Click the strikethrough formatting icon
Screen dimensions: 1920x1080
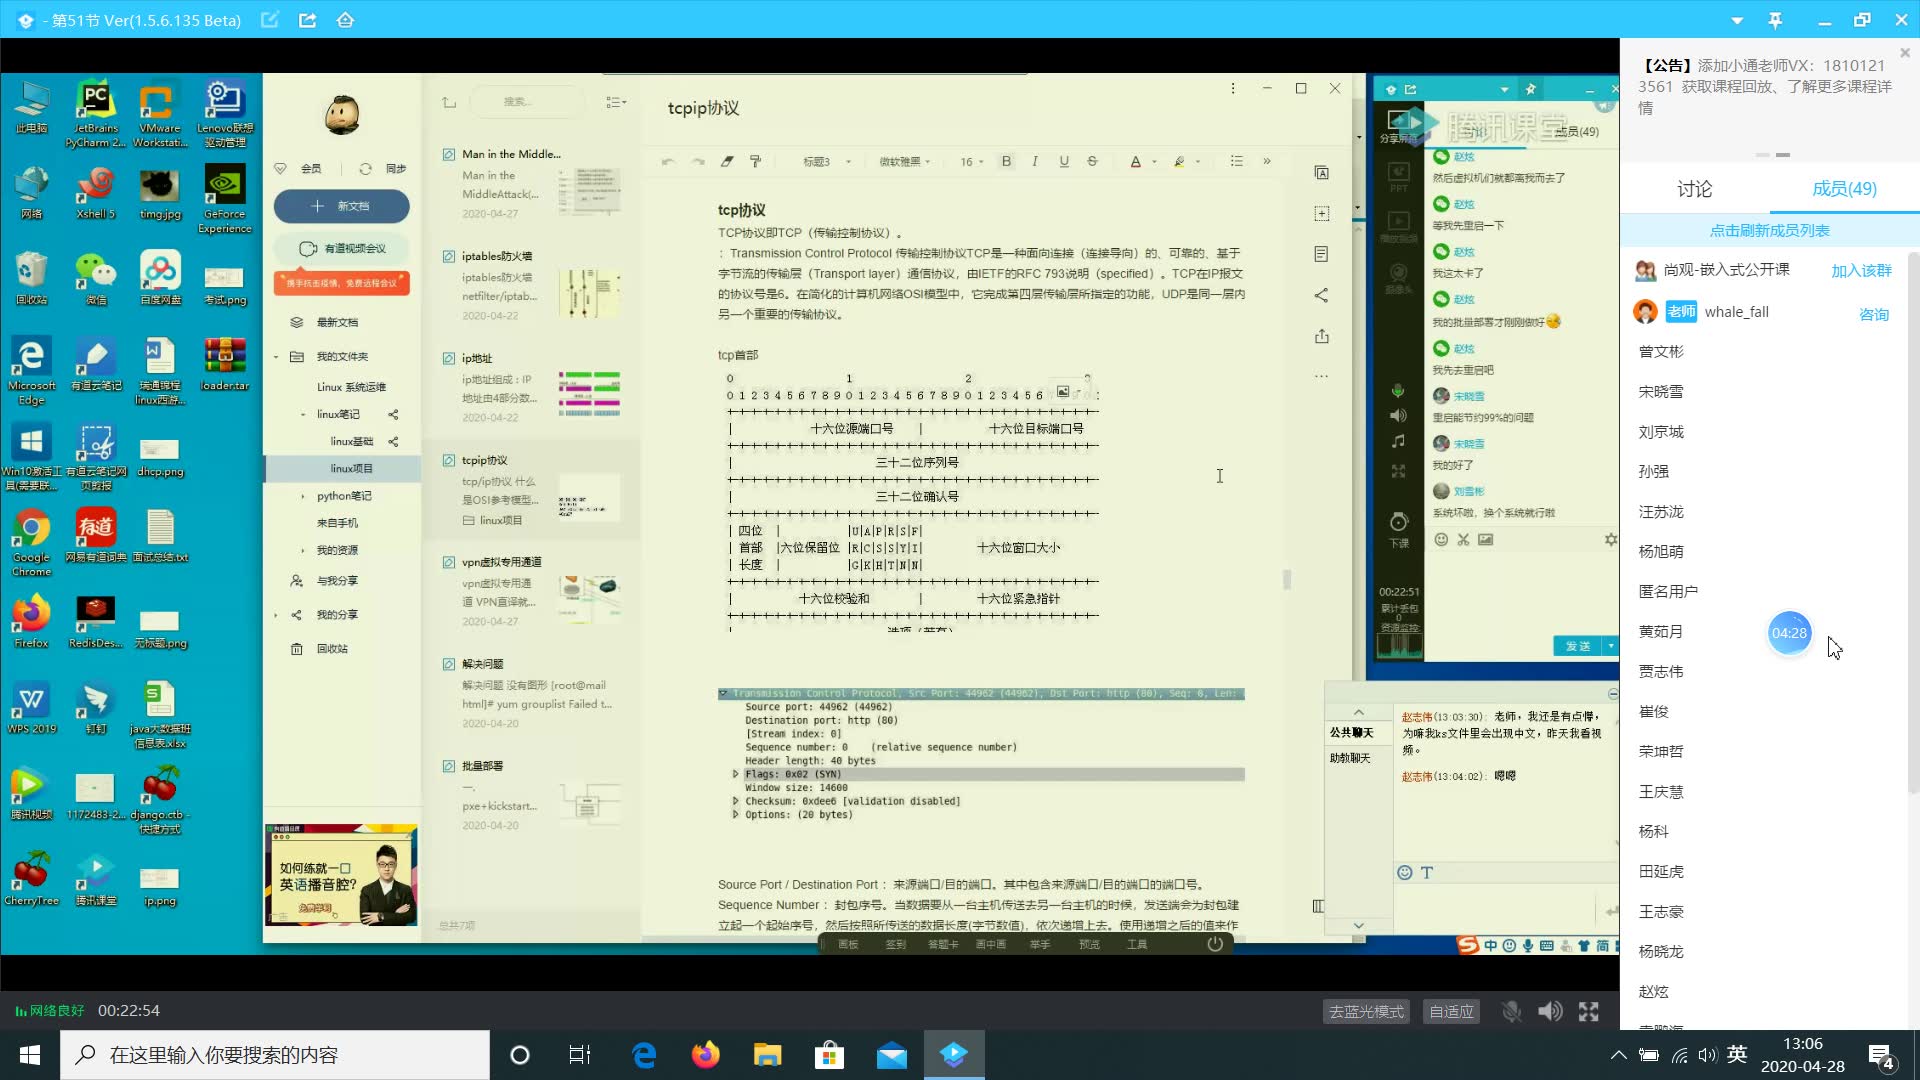coord(1096,161)
